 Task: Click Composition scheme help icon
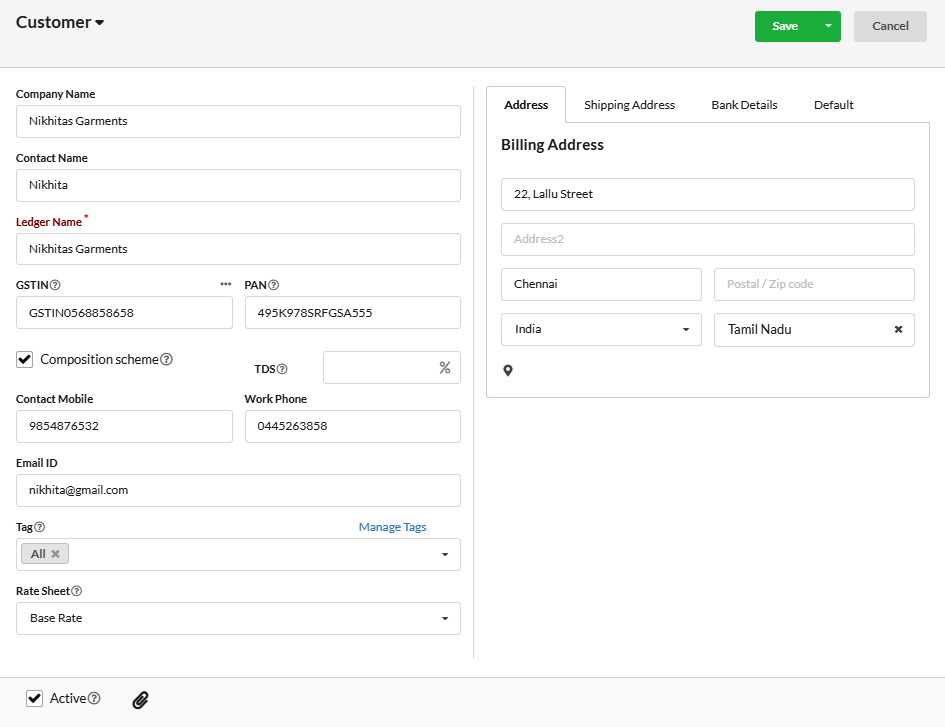167,359
